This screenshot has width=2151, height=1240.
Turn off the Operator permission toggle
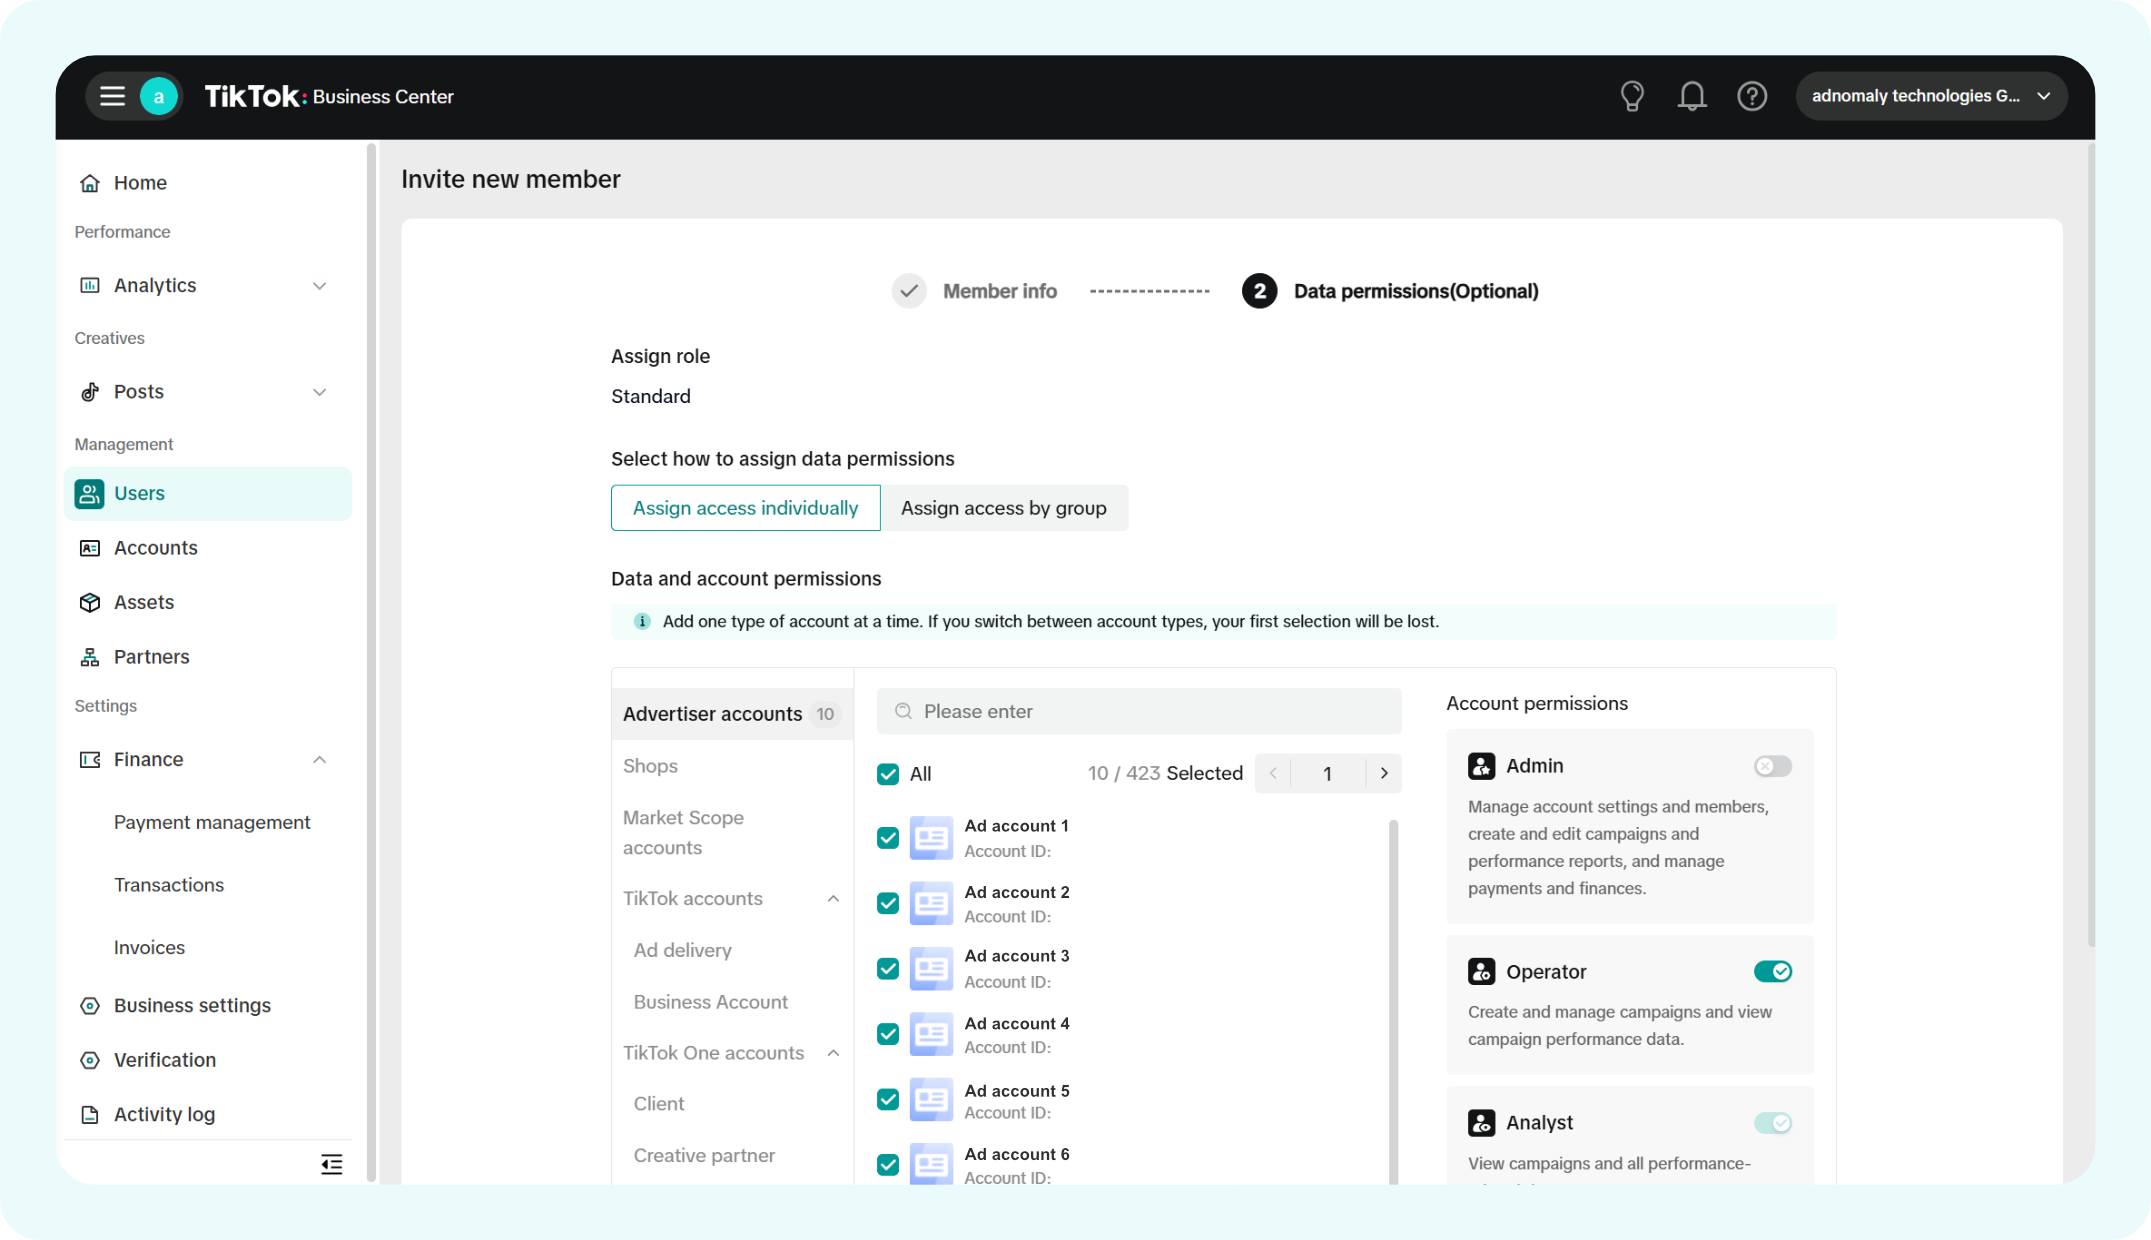coord(1772,972)
